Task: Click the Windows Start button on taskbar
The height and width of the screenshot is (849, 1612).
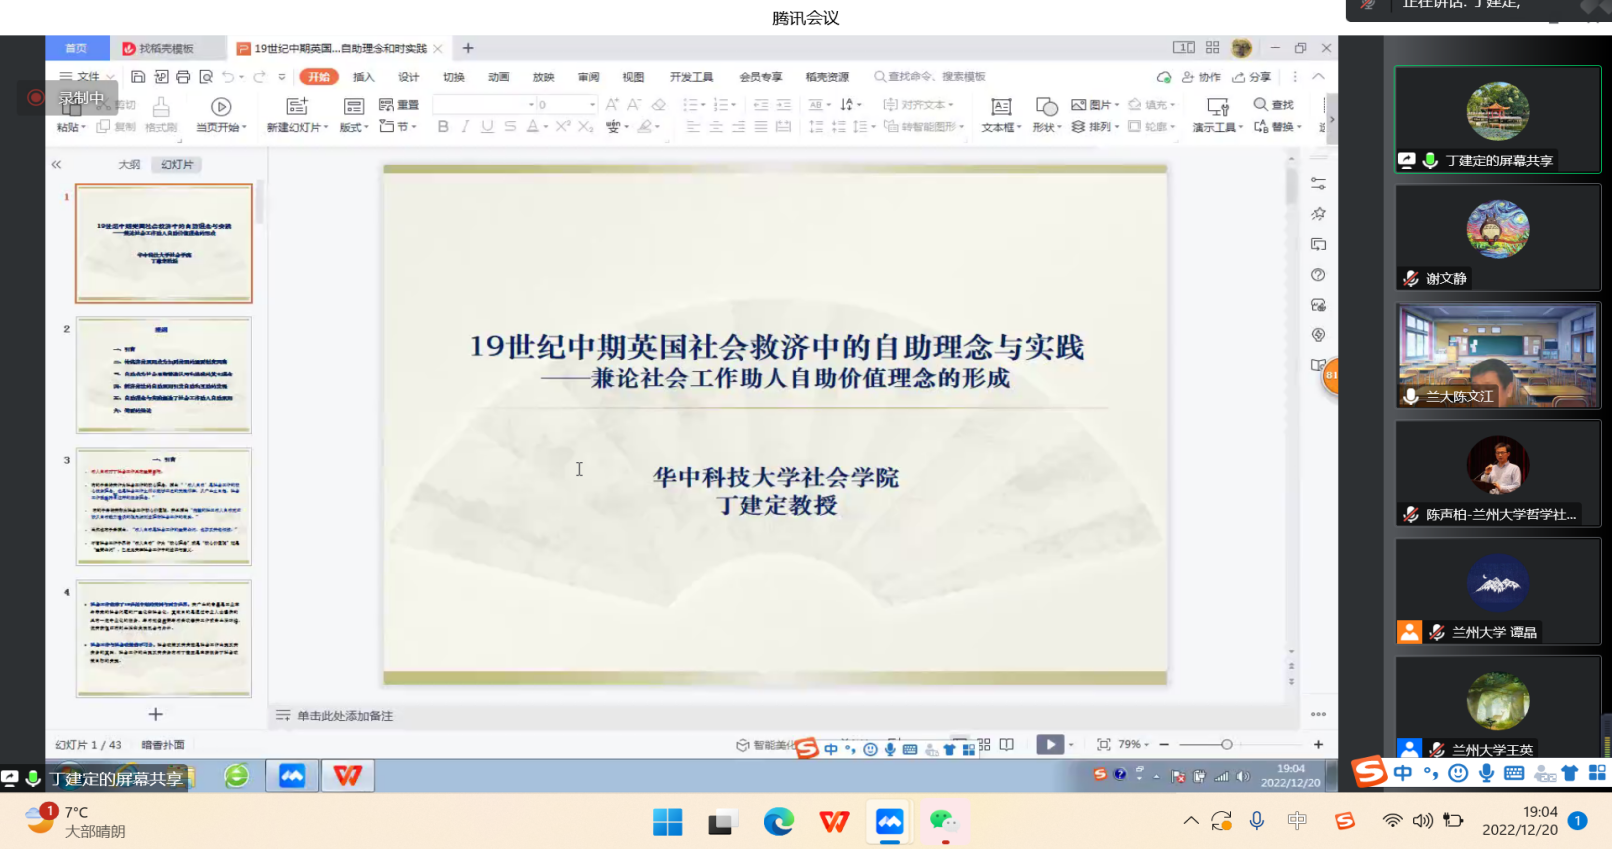Action: [x=667, y=822]
